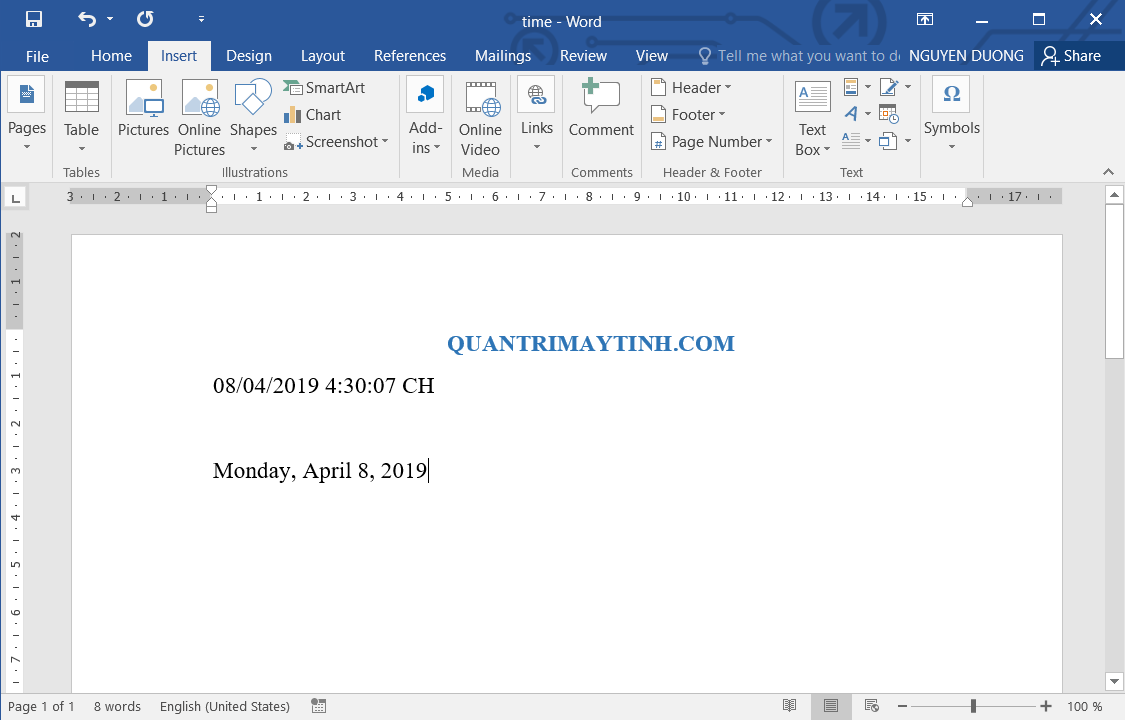Switch to Print Layout view
This screenshot has height=720, width=1125.
tap(831, 706)
